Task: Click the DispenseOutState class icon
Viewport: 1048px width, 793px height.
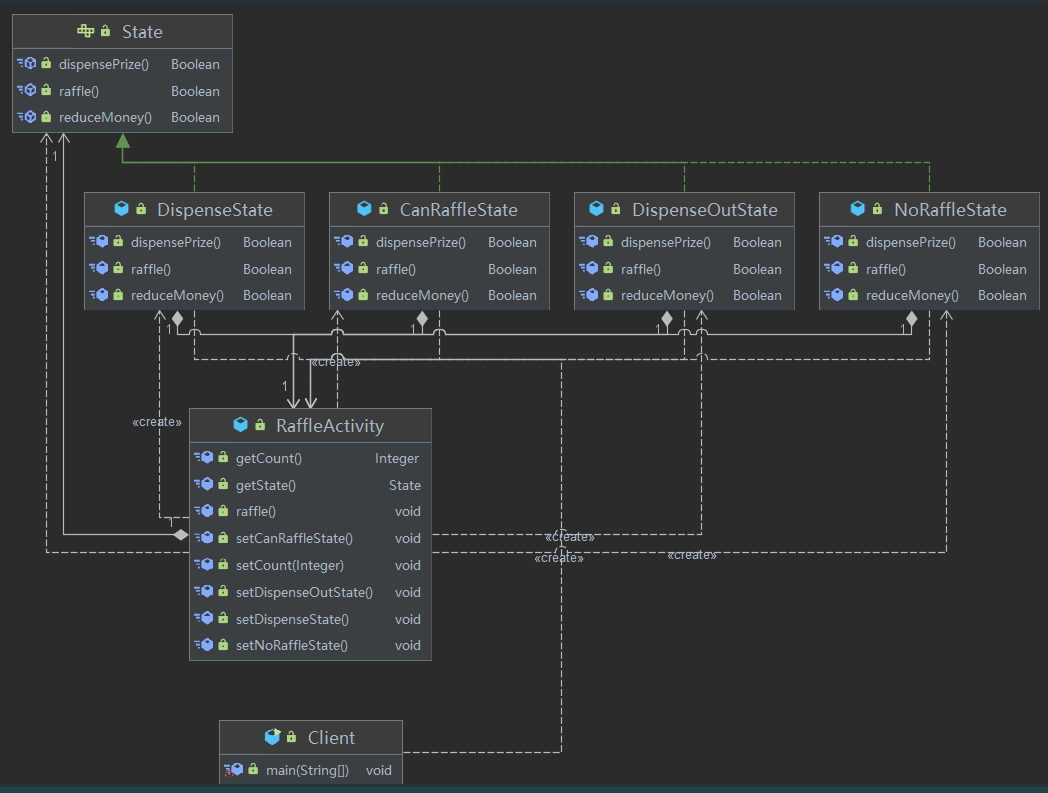Action: click(597, 209)
